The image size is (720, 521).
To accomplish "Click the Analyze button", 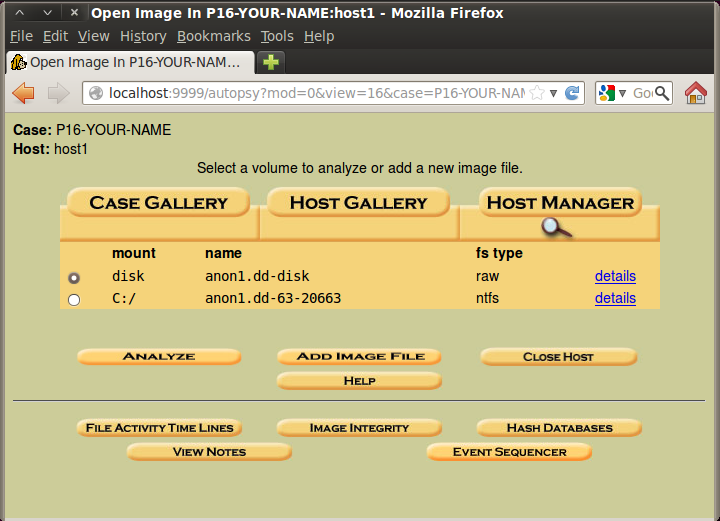I will [159, 357].
